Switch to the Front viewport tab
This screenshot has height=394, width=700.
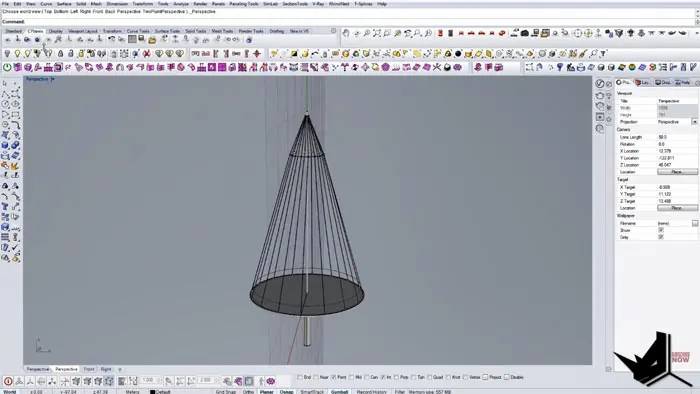click(89, 369)
